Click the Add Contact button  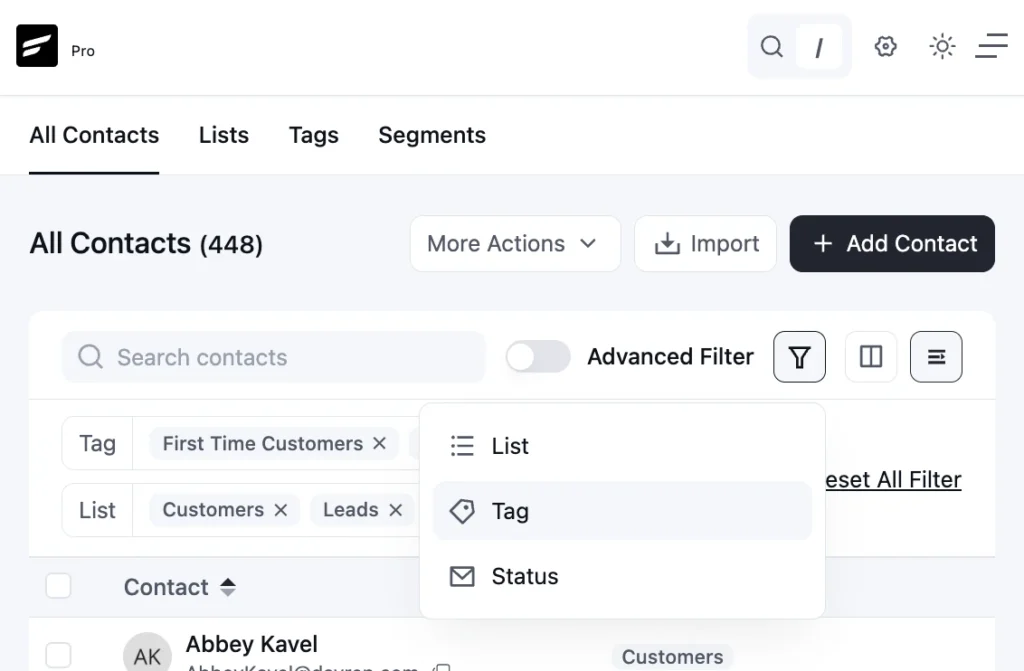892,244
